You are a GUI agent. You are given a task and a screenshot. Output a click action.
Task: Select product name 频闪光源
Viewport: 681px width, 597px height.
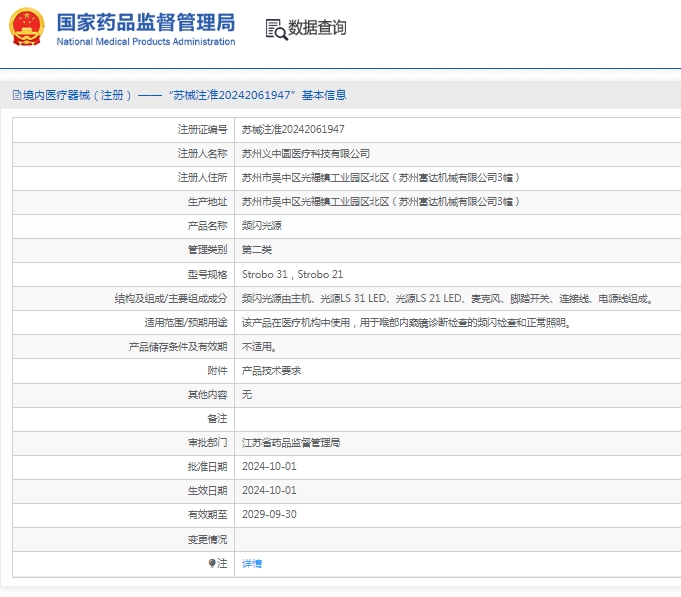click(x=261, y=226)
